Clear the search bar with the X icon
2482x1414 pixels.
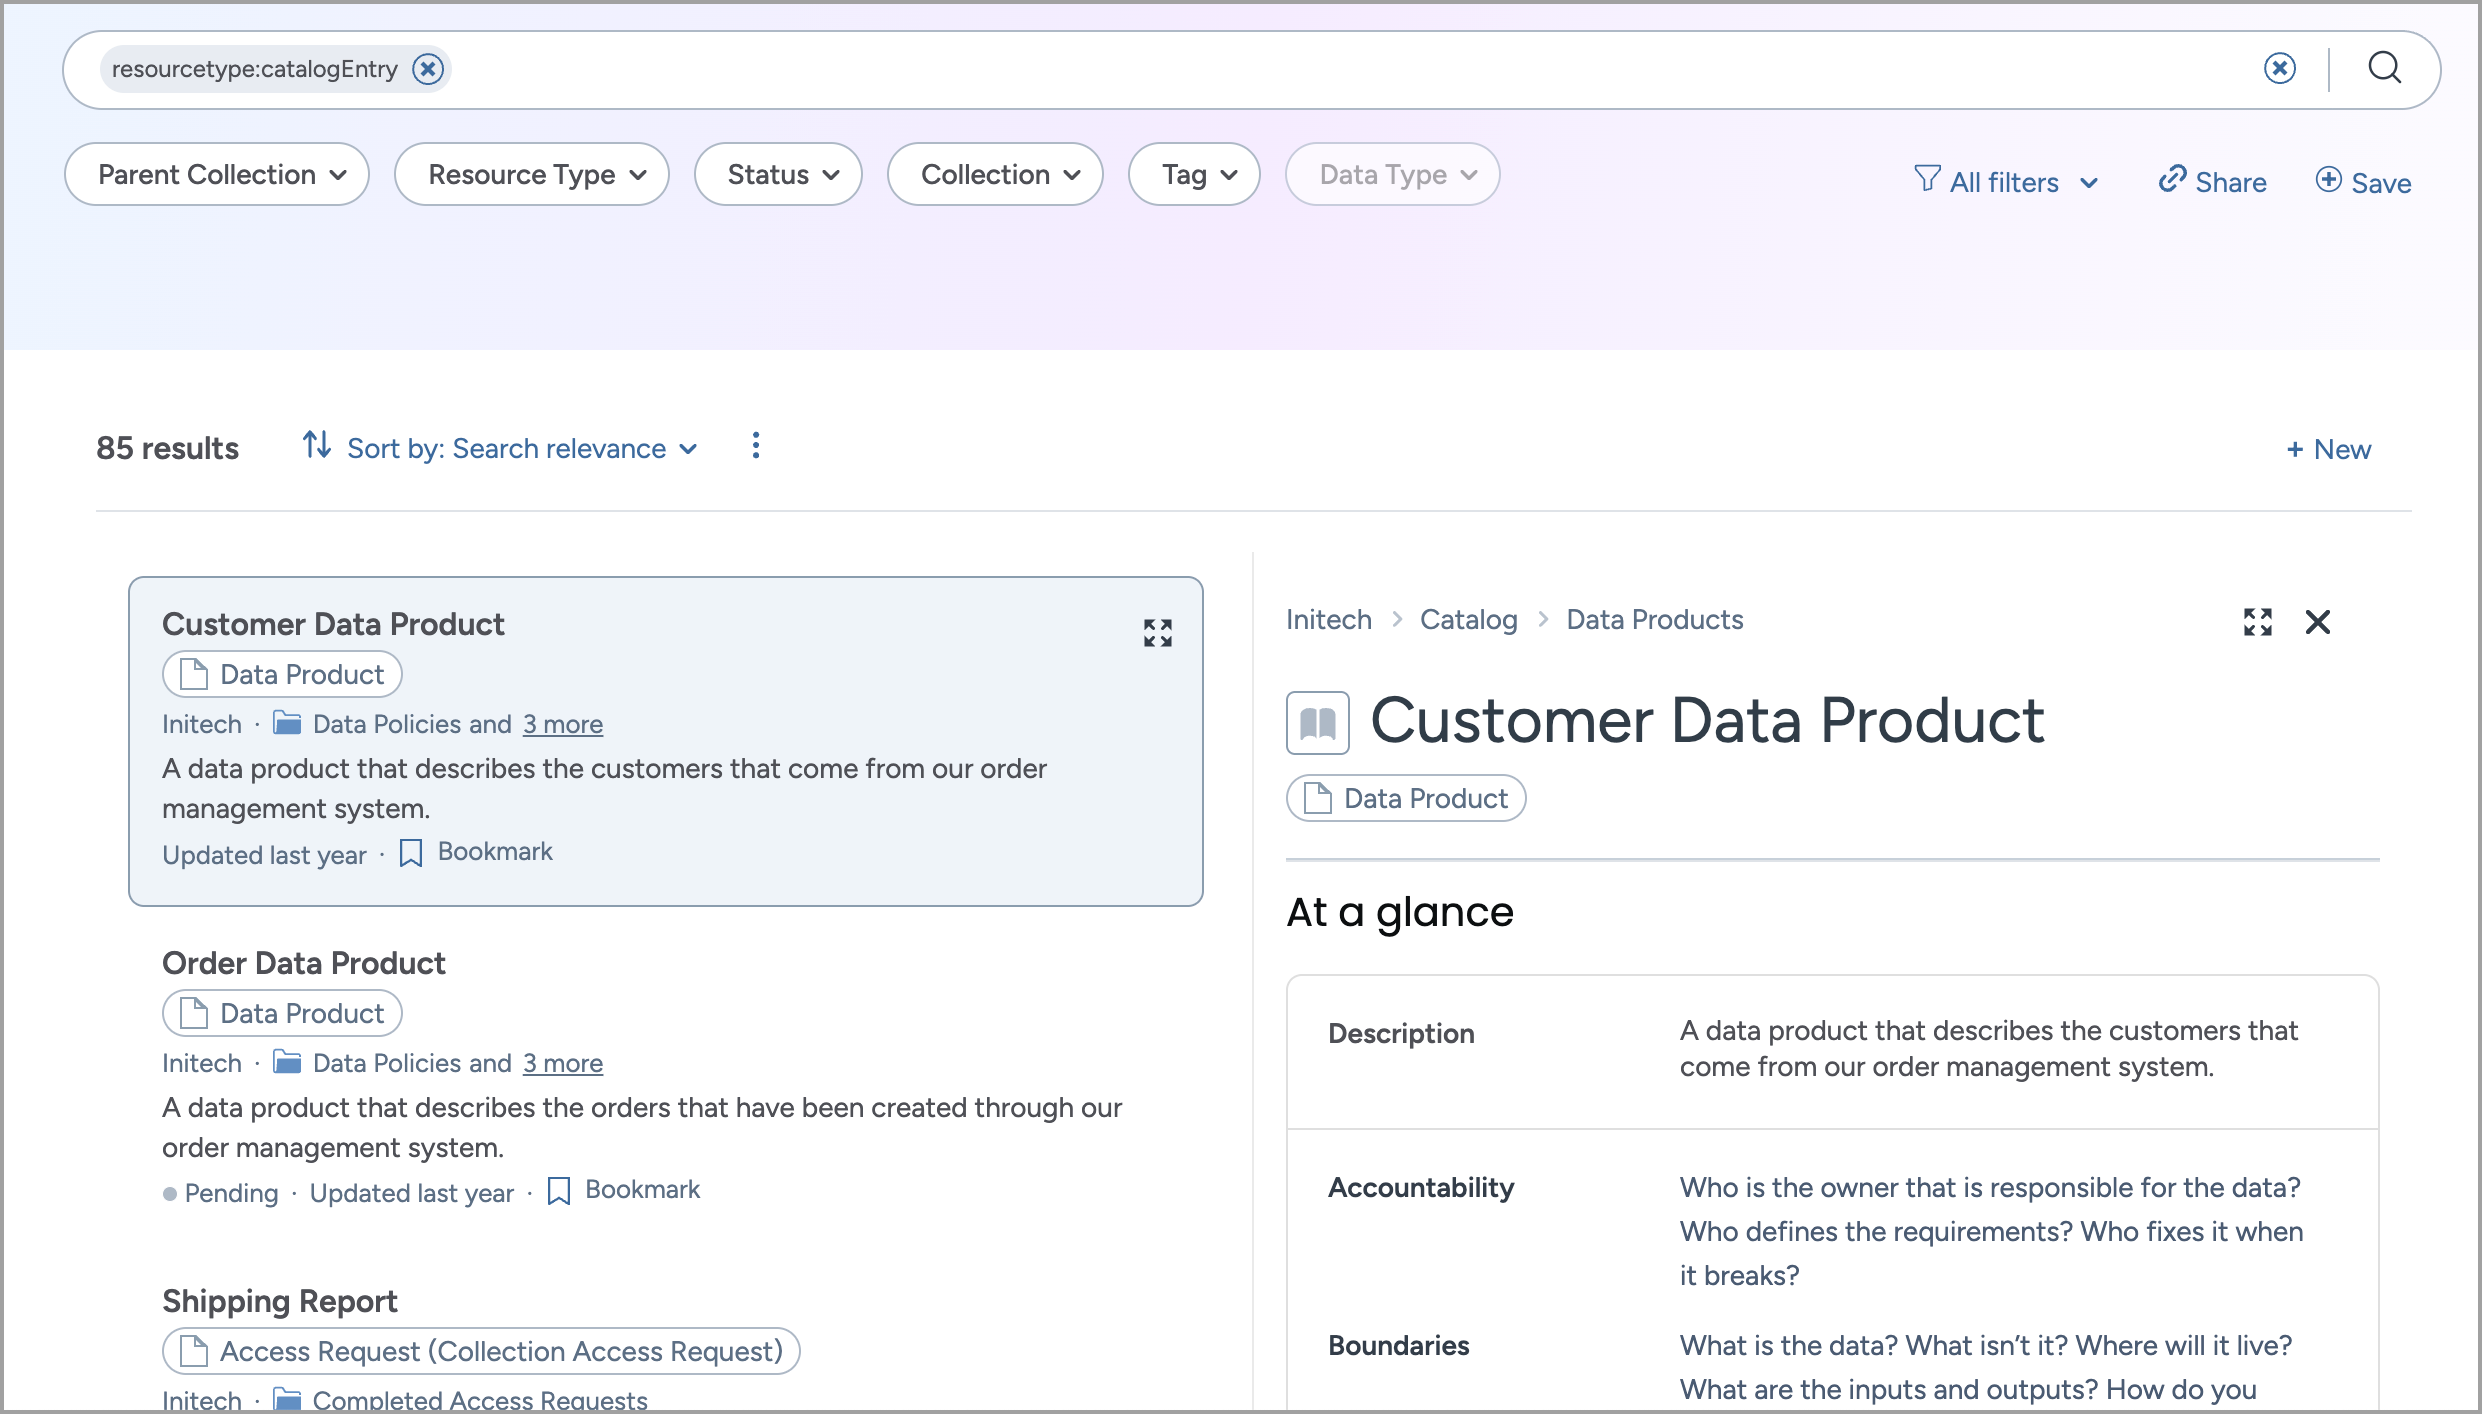point(2279,68)
